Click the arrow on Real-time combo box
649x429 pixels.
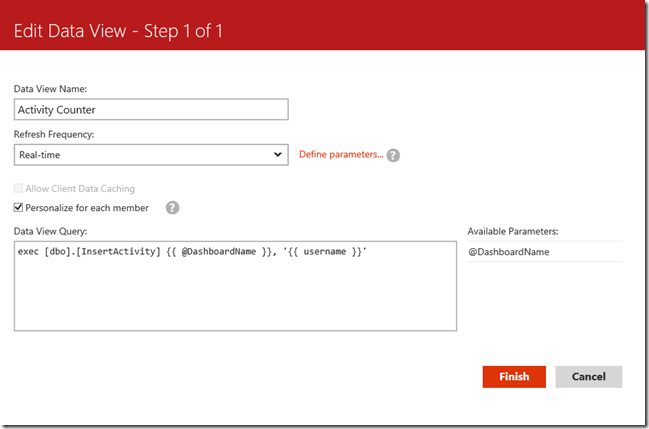click(x=278, y=155)
